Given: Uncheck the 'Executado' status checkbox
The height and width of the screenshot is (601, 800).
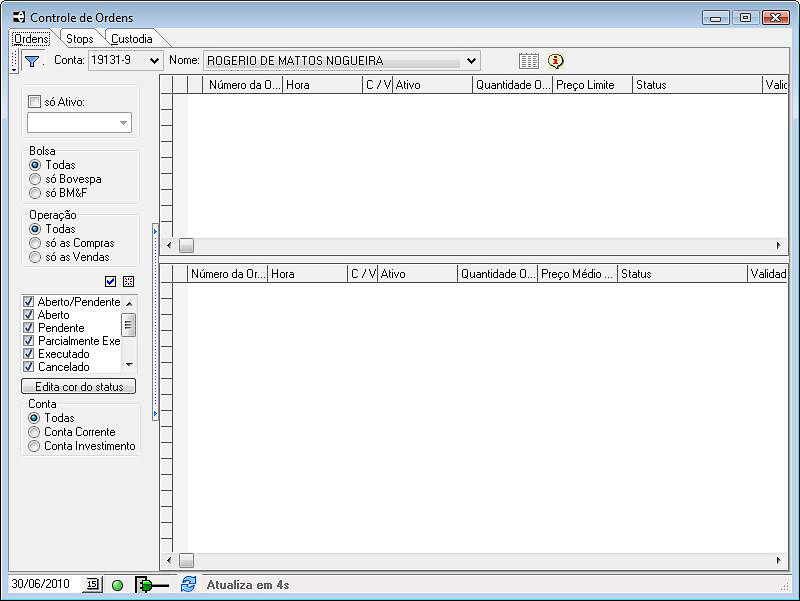Looking at the screenshot, I should 29,354.
